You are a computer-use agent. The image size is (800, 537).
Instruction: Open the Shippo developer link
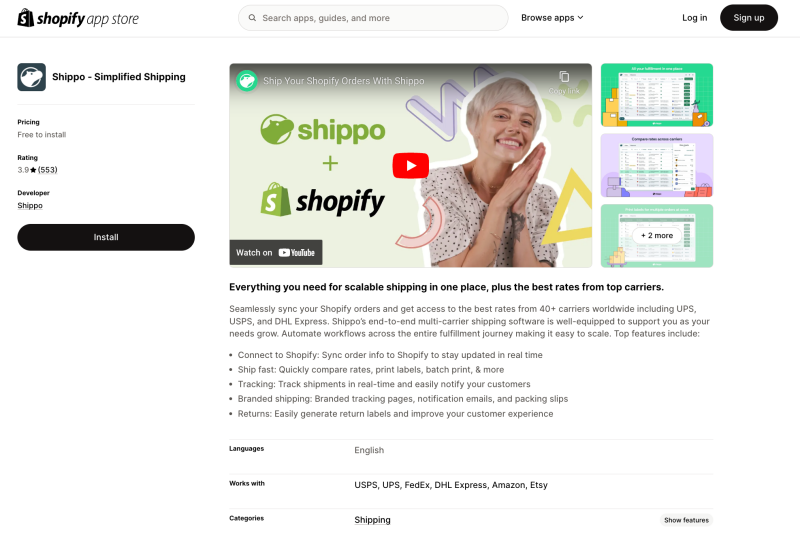tap(30, 206)
